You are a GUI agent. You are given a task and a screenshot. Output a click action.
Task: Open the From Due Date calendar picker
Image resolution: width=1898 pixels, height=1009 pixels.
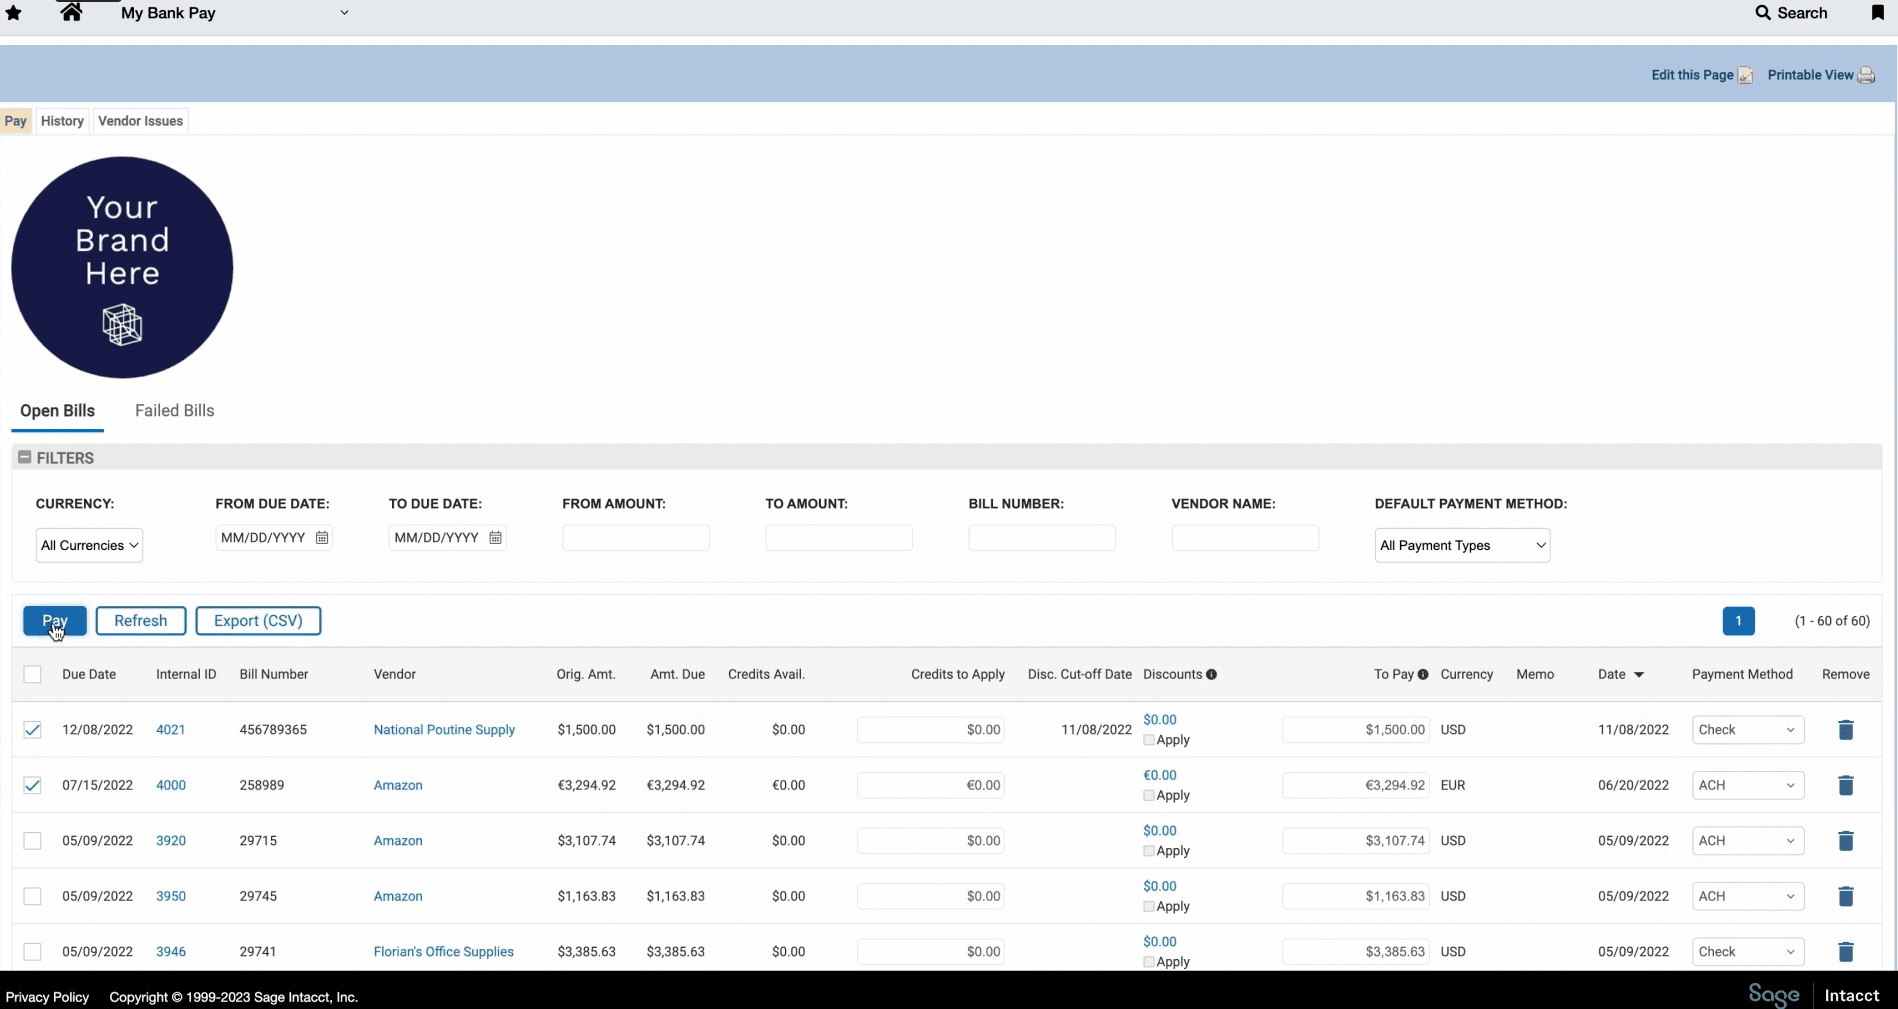click(322, 538)
